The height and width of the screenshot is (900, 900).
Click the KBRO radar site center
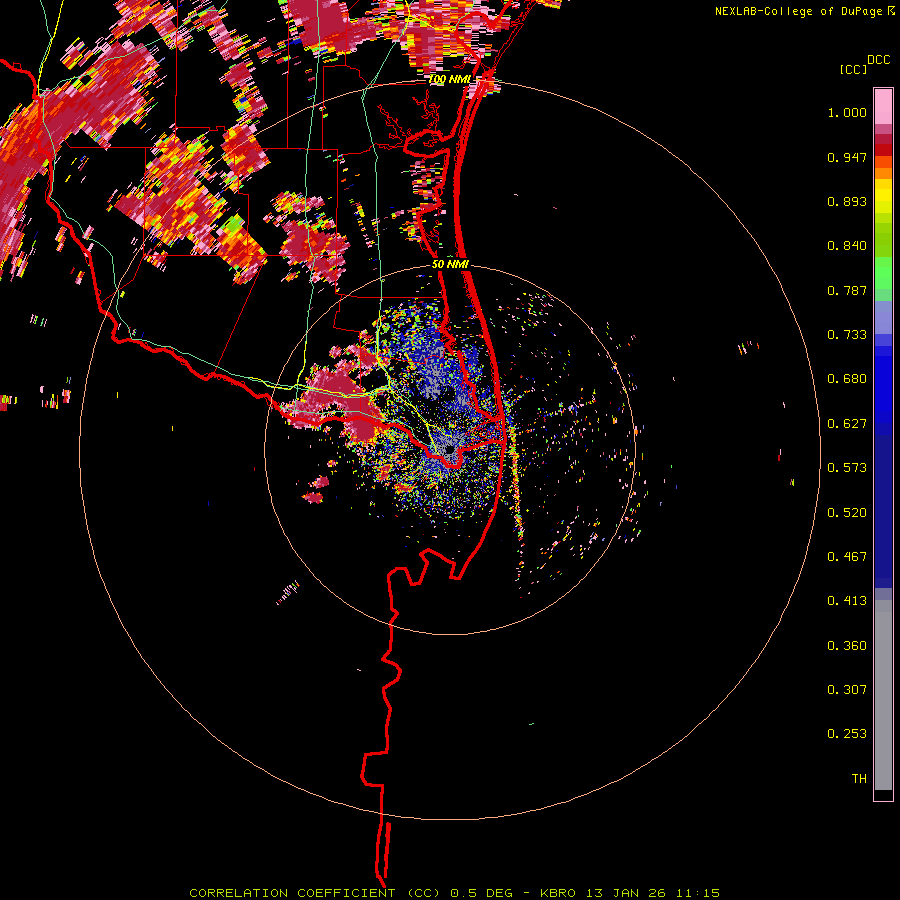coord(449,449)
